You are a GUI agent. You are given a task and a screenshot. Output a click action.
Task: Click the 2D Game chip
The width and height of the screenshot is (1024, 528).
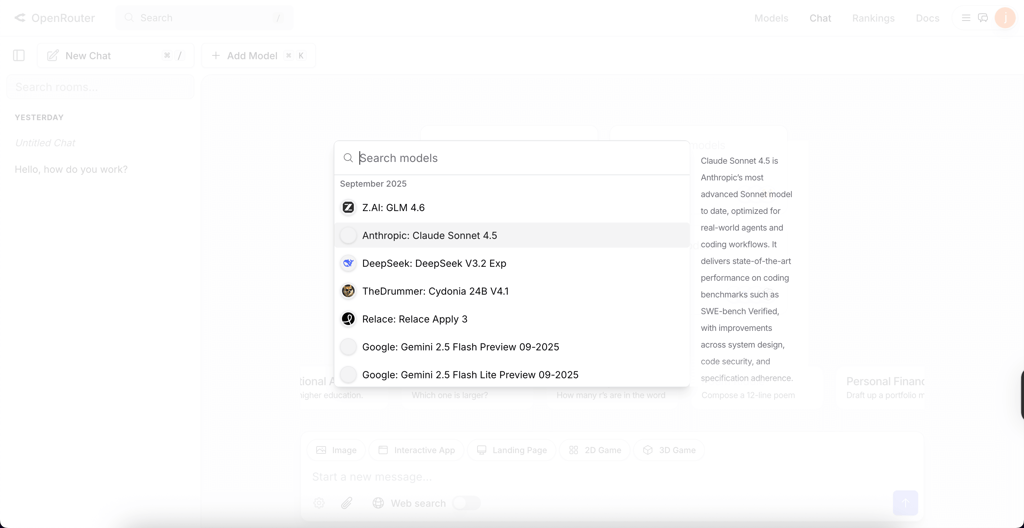point(595,450)
